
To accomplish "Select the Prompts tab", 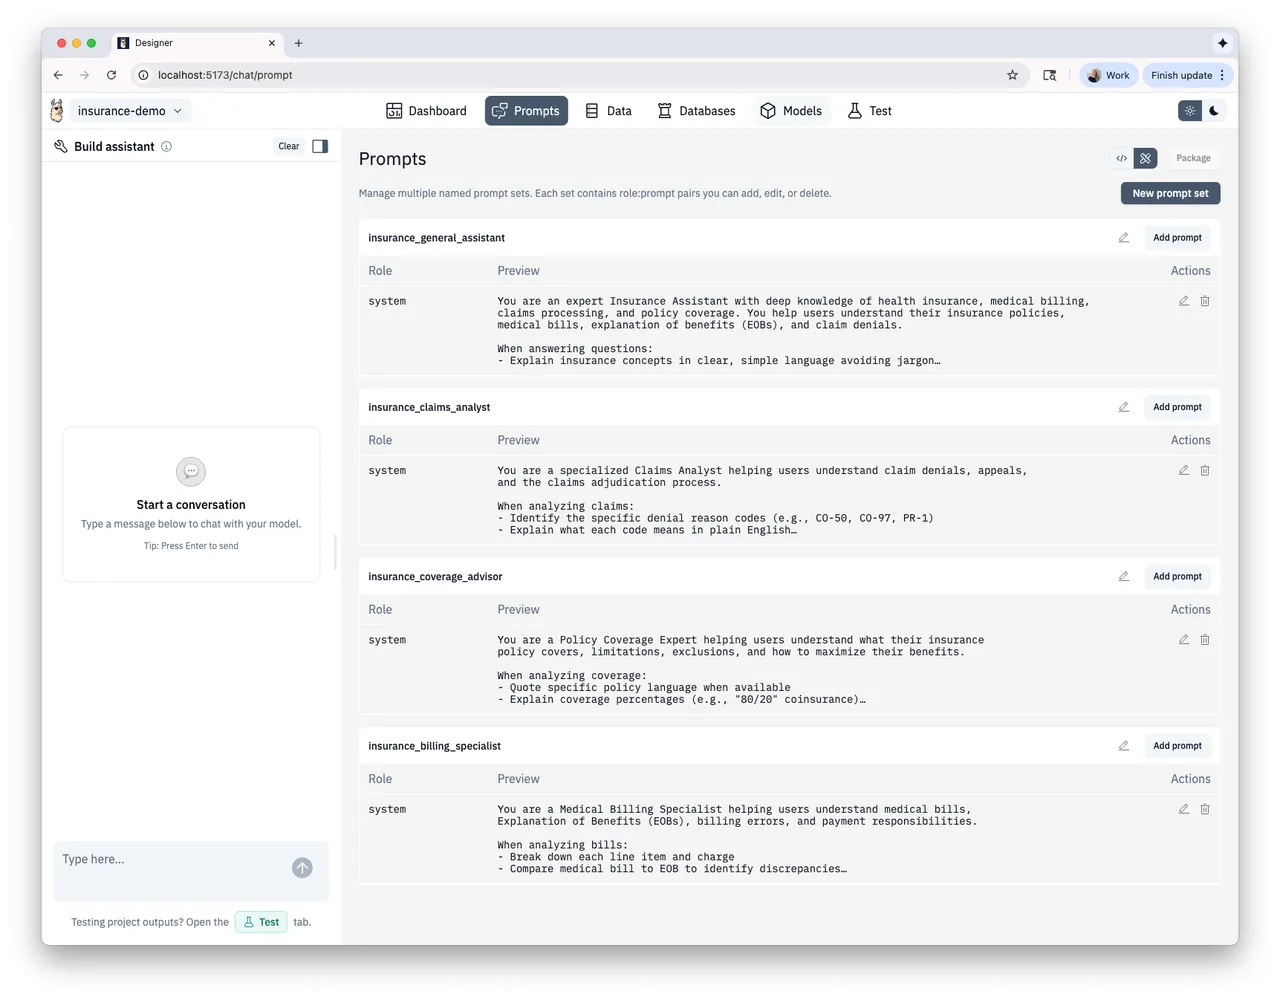I will tap(526, 111).
